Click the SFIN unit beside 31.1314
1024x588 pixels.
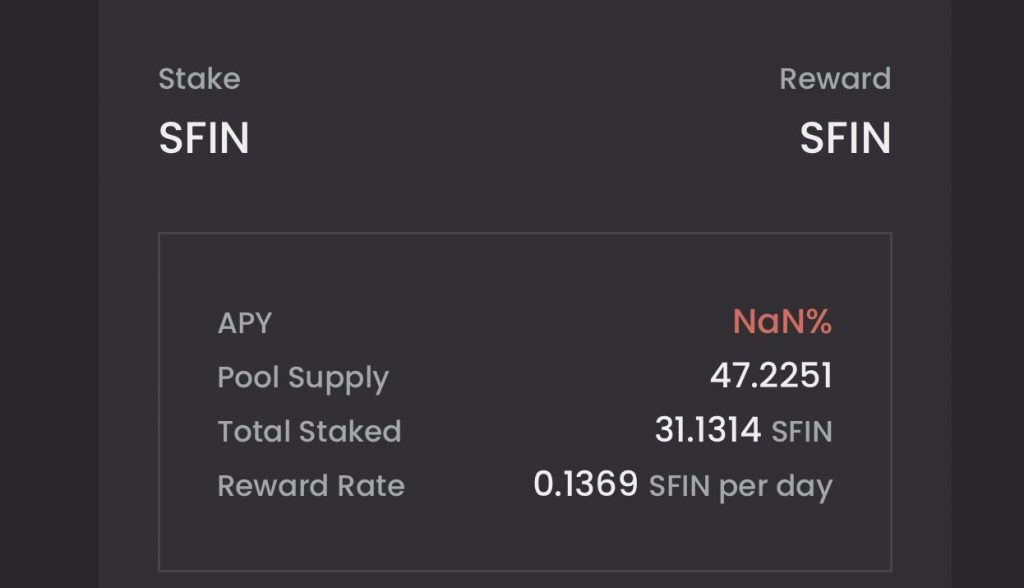tap(802, 432)
